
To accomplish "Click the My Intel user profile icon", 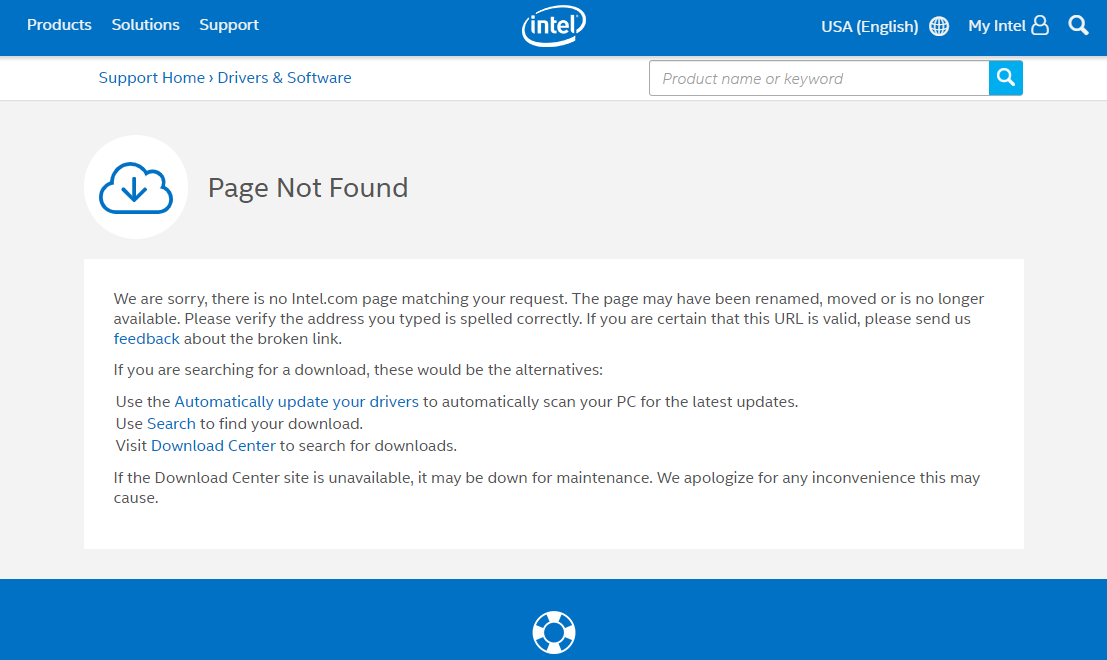I will pos(1040,26).
